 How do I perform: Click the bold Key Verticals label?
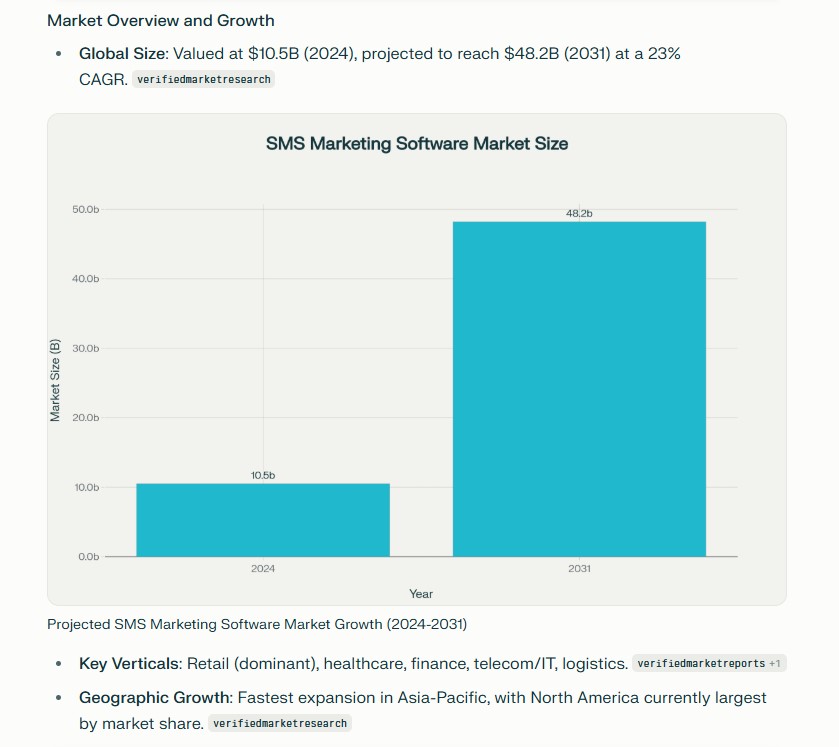127,663
